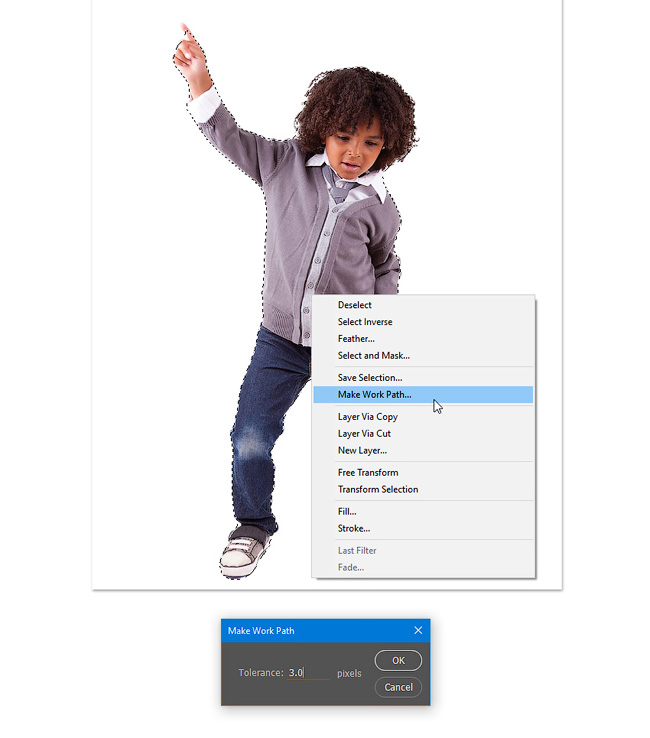Click the Tolerance value field
Screen dimensions: 650x738
pyautogui.click(x=308, y=673)
